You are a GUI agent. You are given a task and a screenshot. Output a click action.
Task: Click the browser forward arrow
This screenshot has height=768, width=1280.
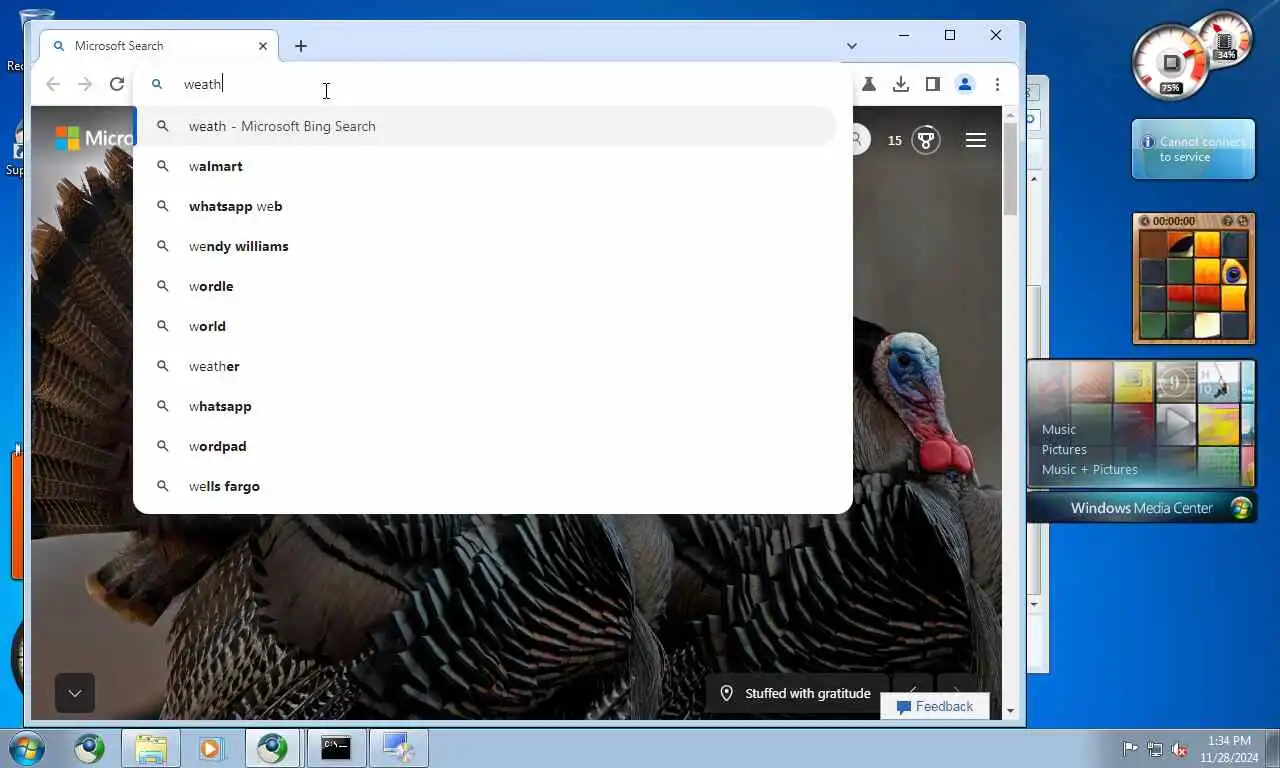85,85
